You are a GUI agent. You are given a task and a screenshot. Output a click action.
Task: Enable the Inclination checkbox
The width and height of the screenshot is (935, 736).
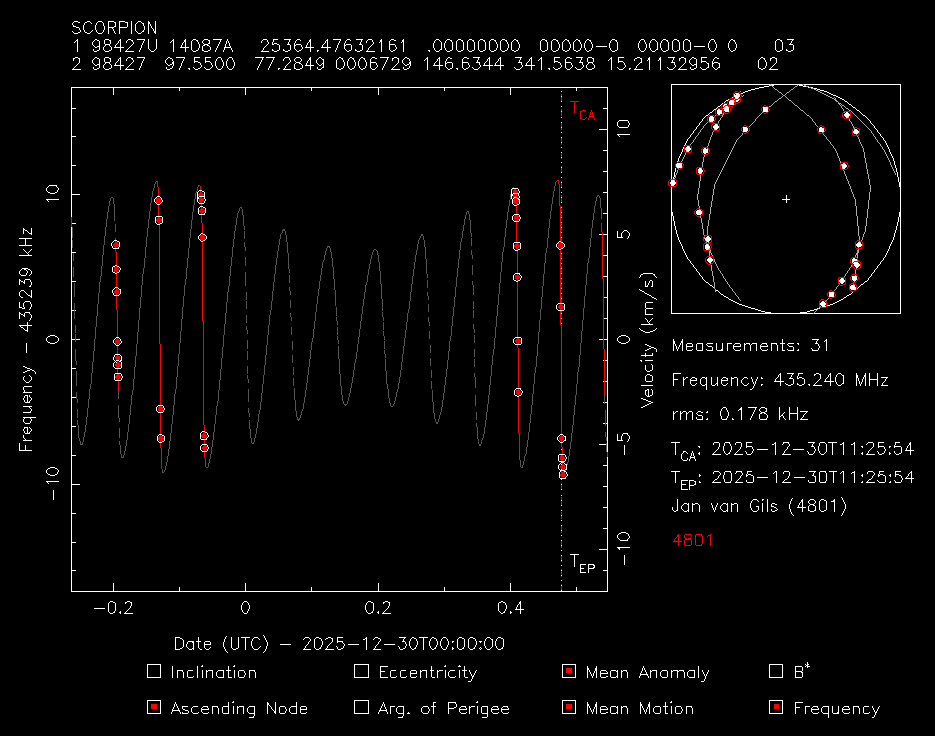pos(153,672)
